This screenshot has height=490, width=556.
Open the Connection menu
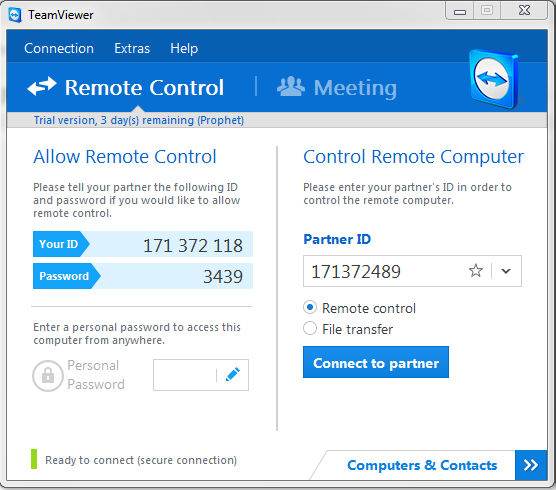[59, 48]
